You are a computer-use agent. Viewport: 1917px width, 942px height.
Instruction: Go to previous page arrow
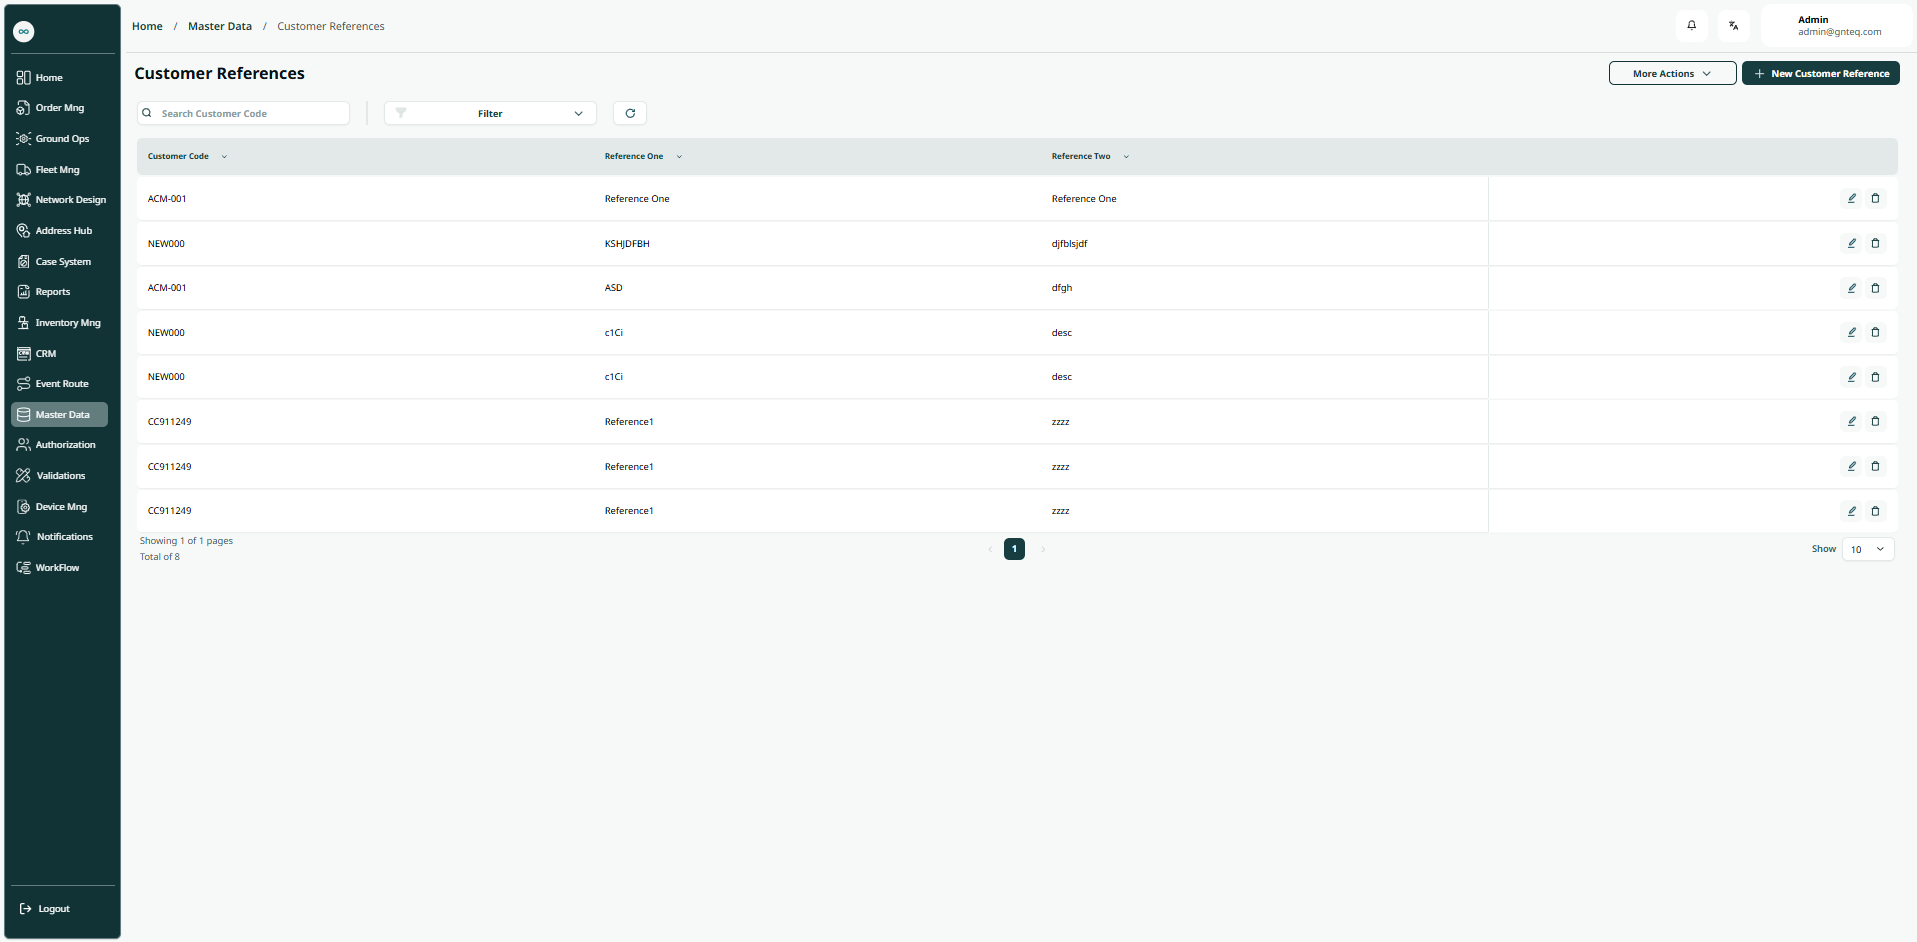[990, 549]
